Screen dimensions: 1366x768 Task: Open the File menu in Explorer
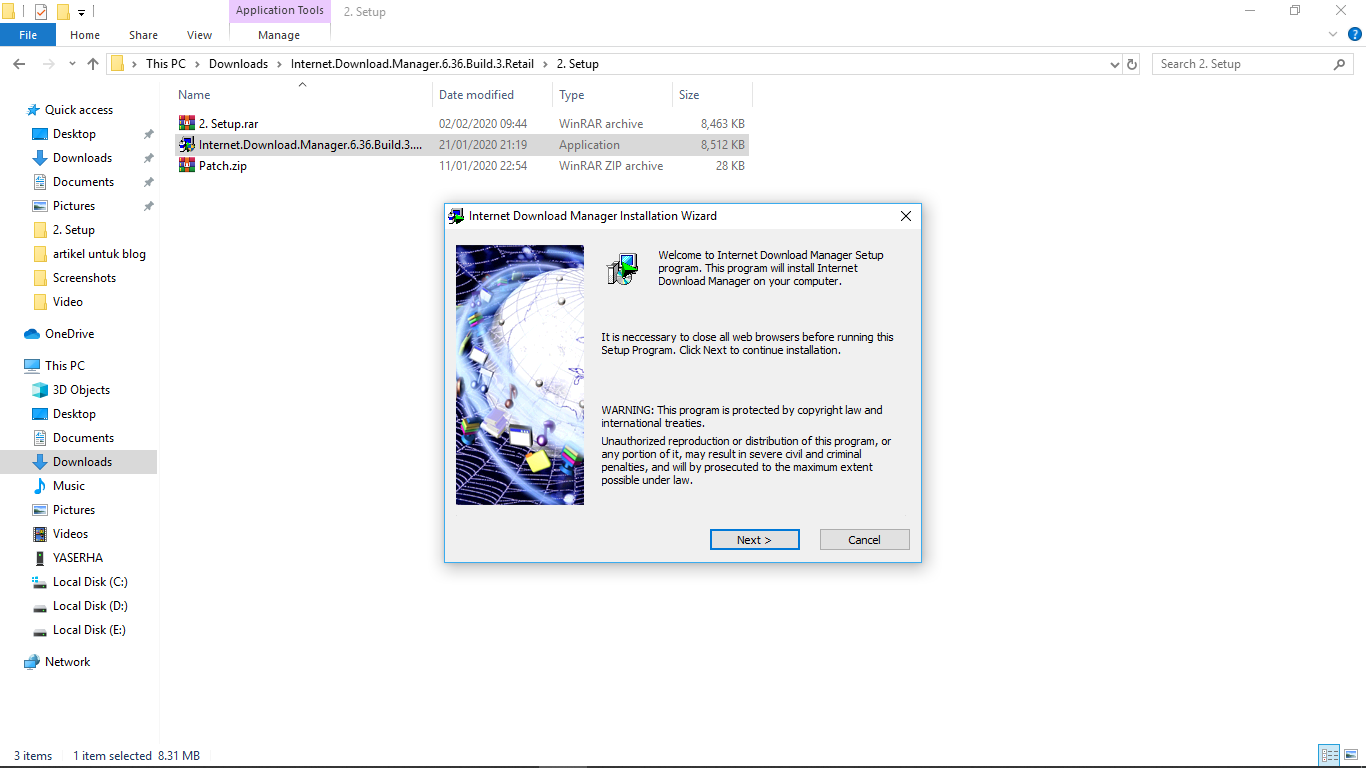pyautogui.click(x=28, y=35)
